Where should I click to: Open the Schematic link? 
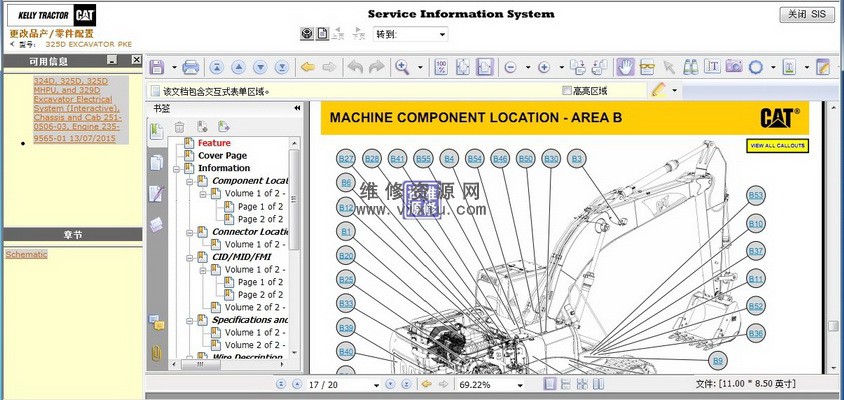26,254
